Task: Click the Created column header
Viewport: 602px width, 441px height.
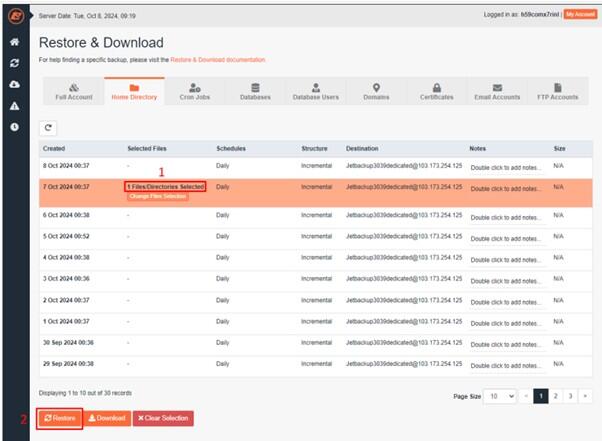Action: [54, 149]
